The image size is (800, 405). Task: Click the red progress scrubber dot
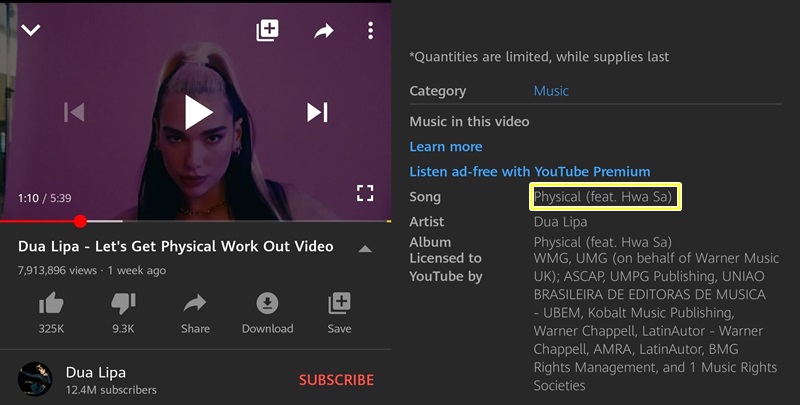pos(80,221)
